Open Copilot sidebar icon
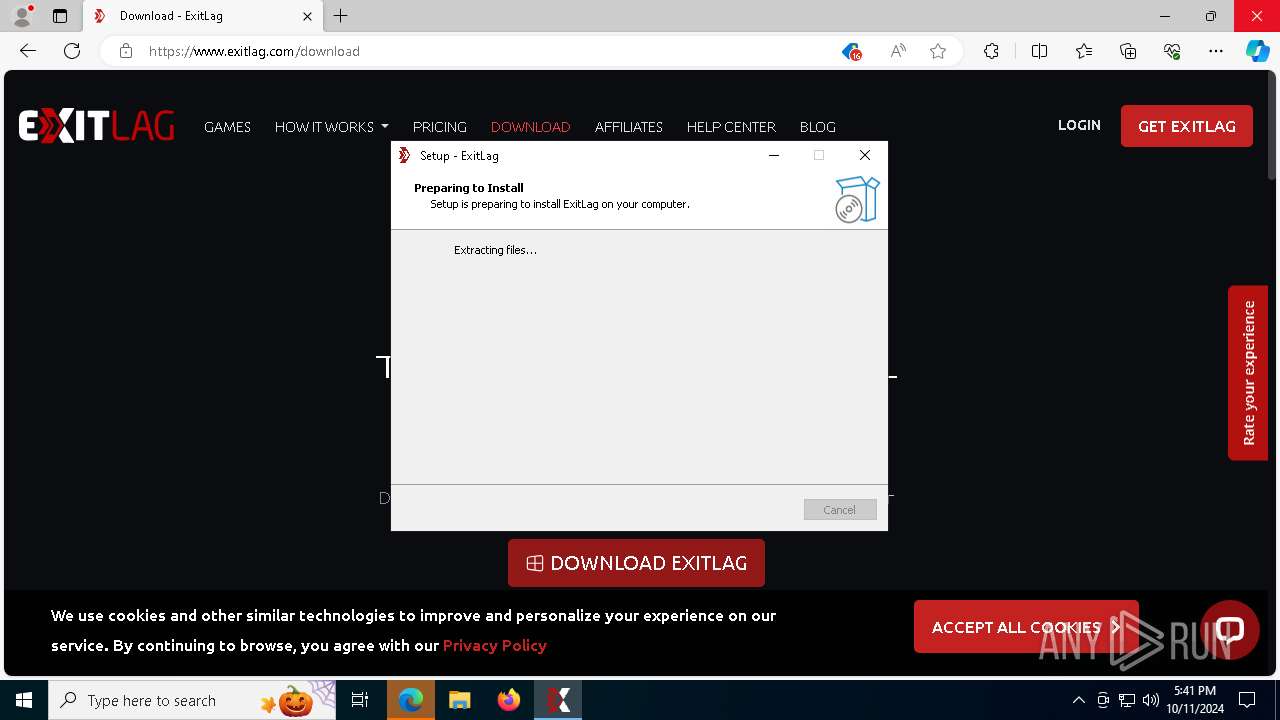The width and height of the screenshot is (1280, 720). point(1257,51)
